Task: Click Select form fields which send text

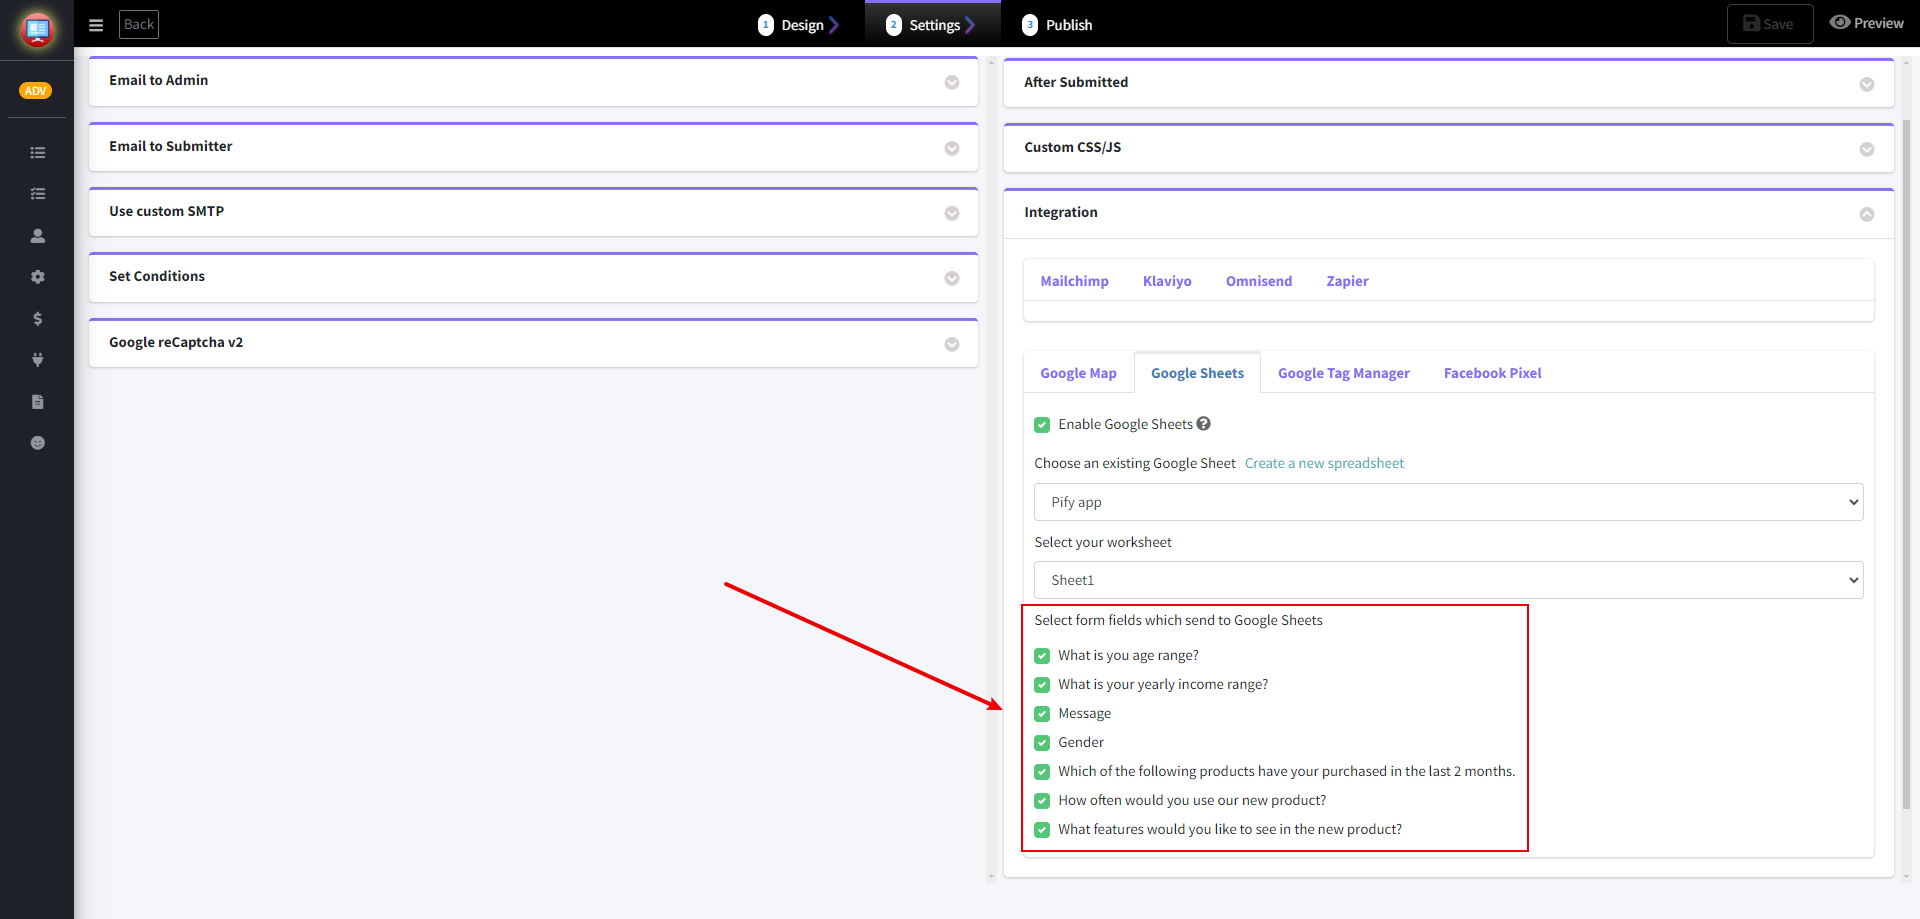Action: click(x=1178, y=620)
